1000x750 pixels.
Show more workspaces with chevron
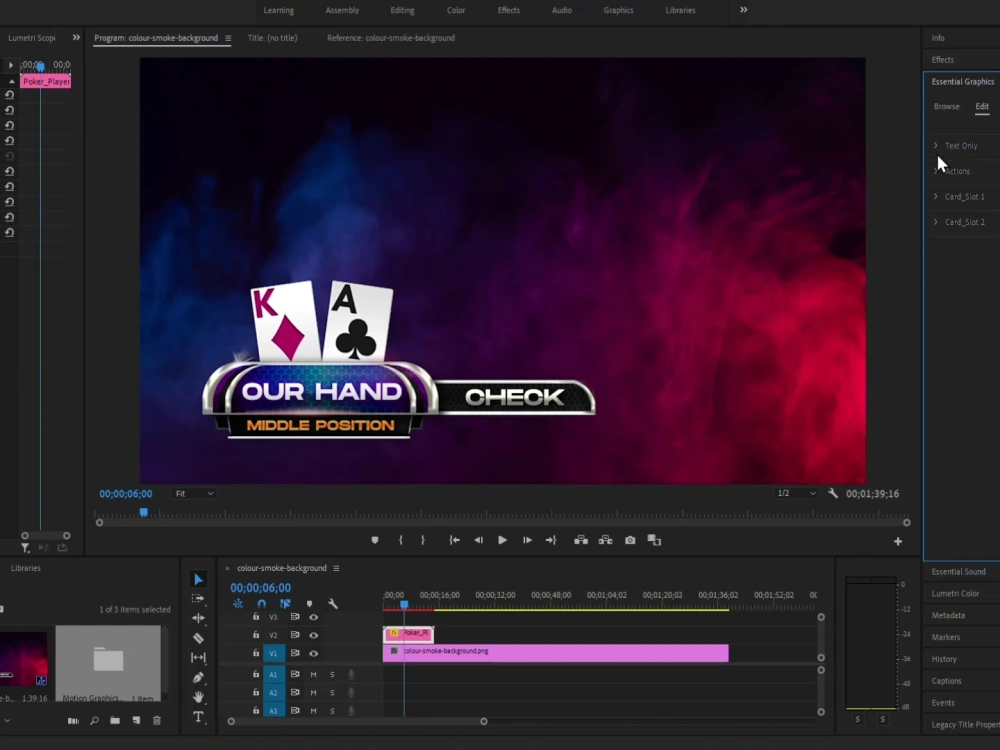(x=744, y=10)
